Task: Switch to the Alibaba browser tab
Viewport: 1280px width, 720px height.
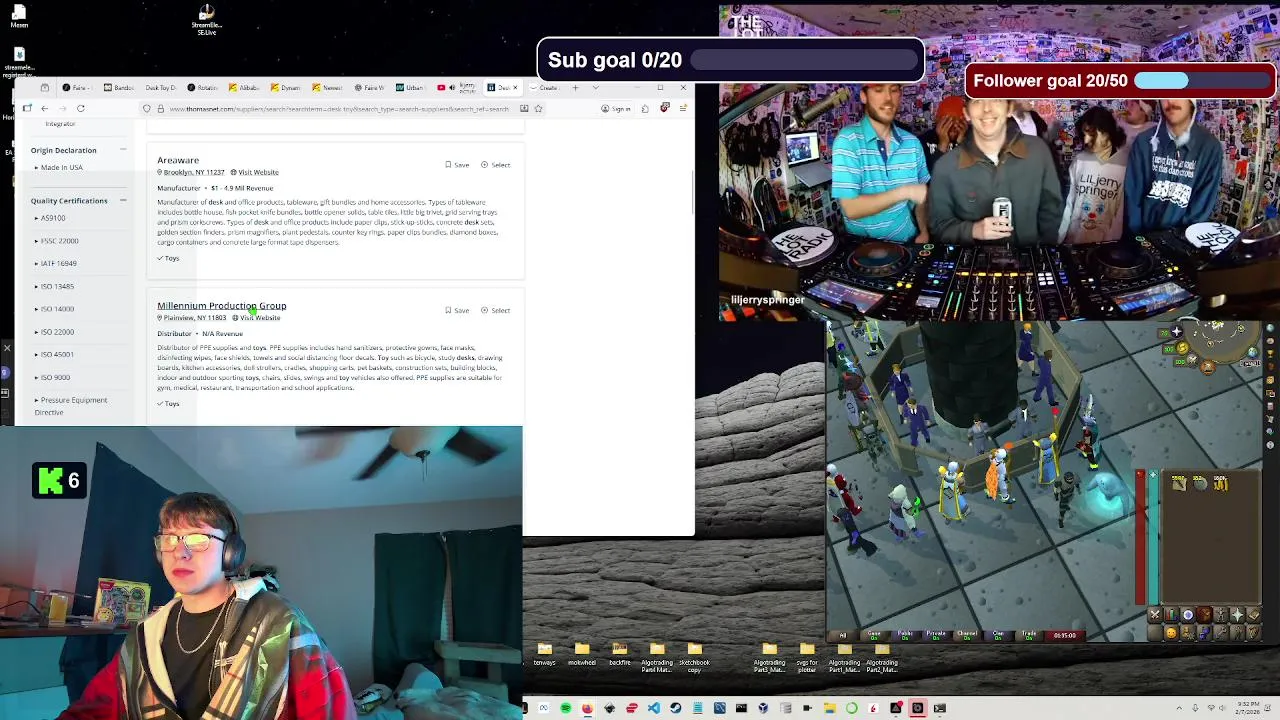Action: [x=244, y=87]
